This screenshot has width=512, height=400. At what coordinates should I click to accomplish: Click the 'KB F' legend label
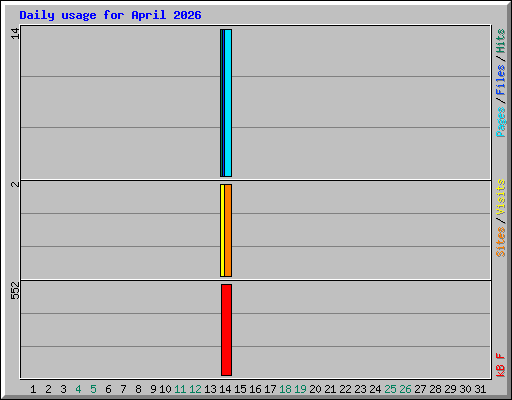tap(501, 365)
